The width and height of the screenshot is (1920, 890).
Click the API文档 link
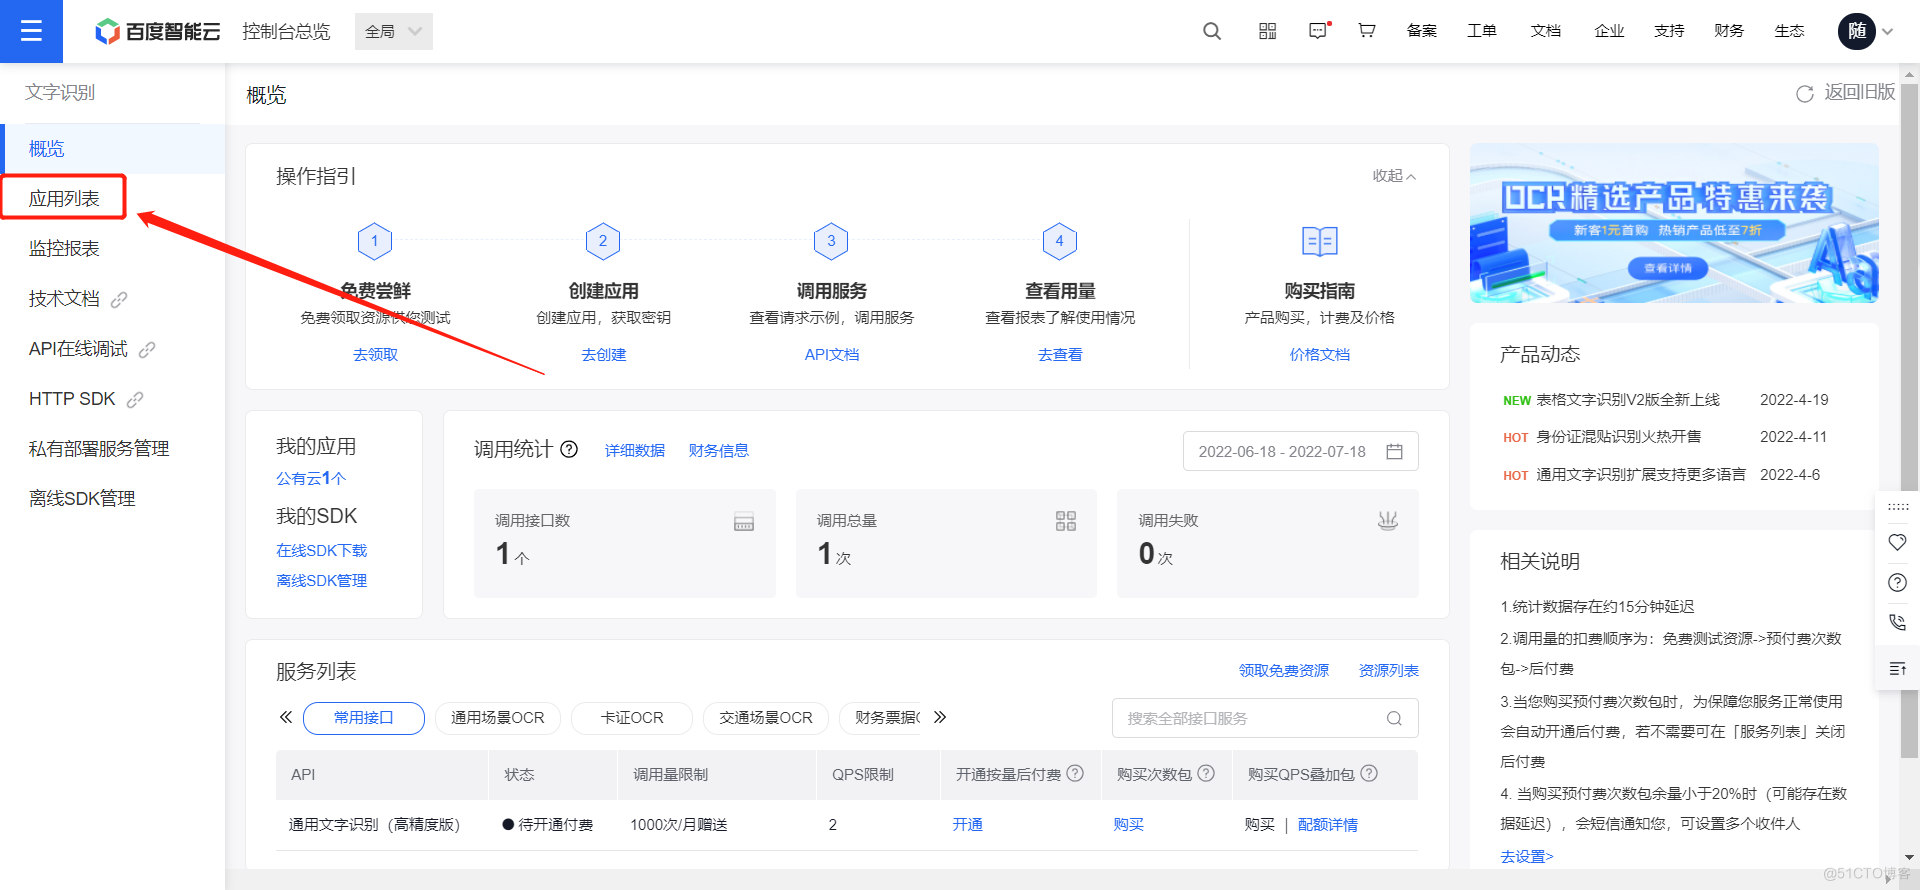pyautogui.click(x=832, y=355)
